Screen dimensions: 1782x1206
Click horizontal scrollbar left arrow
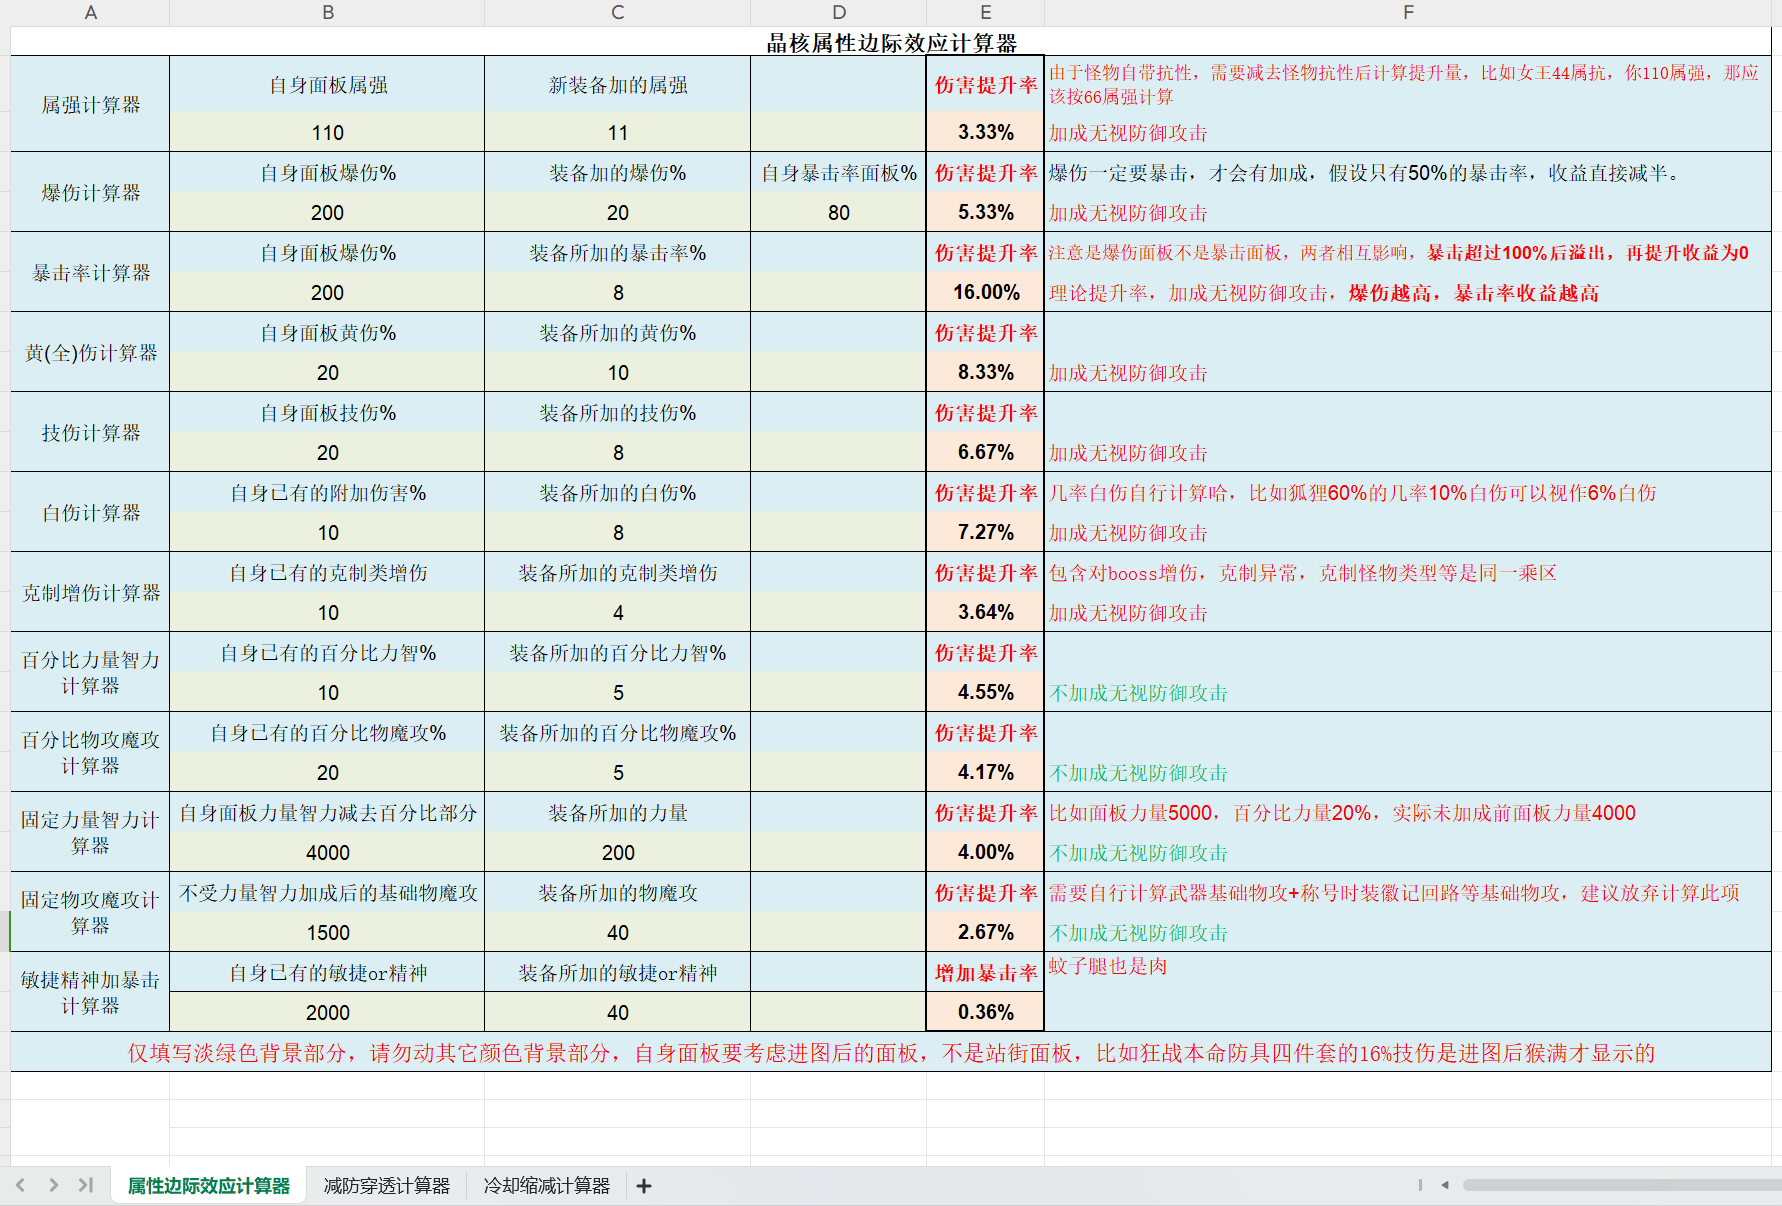[1445, 1185]
